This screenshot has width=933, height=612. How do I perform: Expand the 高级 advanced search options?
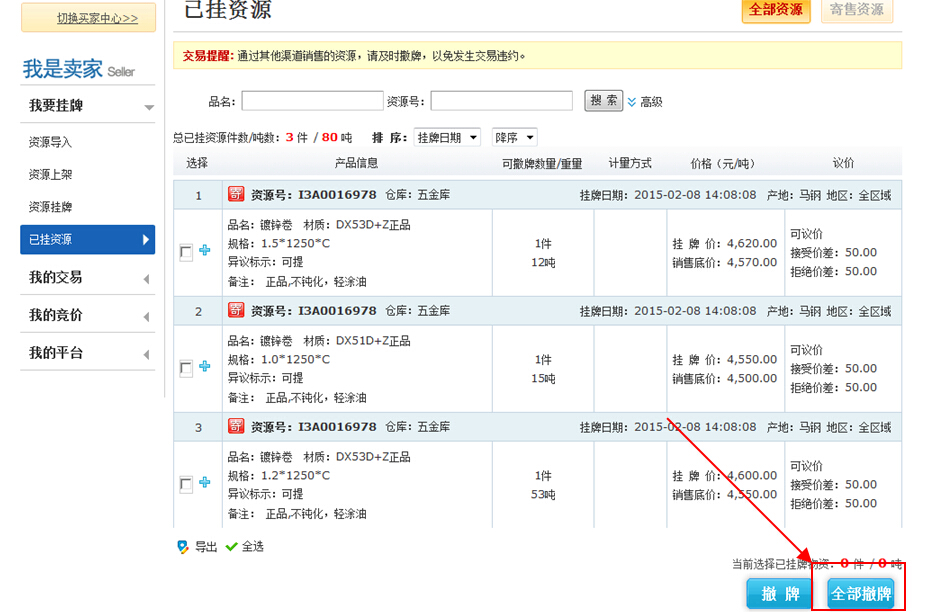click(x=645, y=102)
